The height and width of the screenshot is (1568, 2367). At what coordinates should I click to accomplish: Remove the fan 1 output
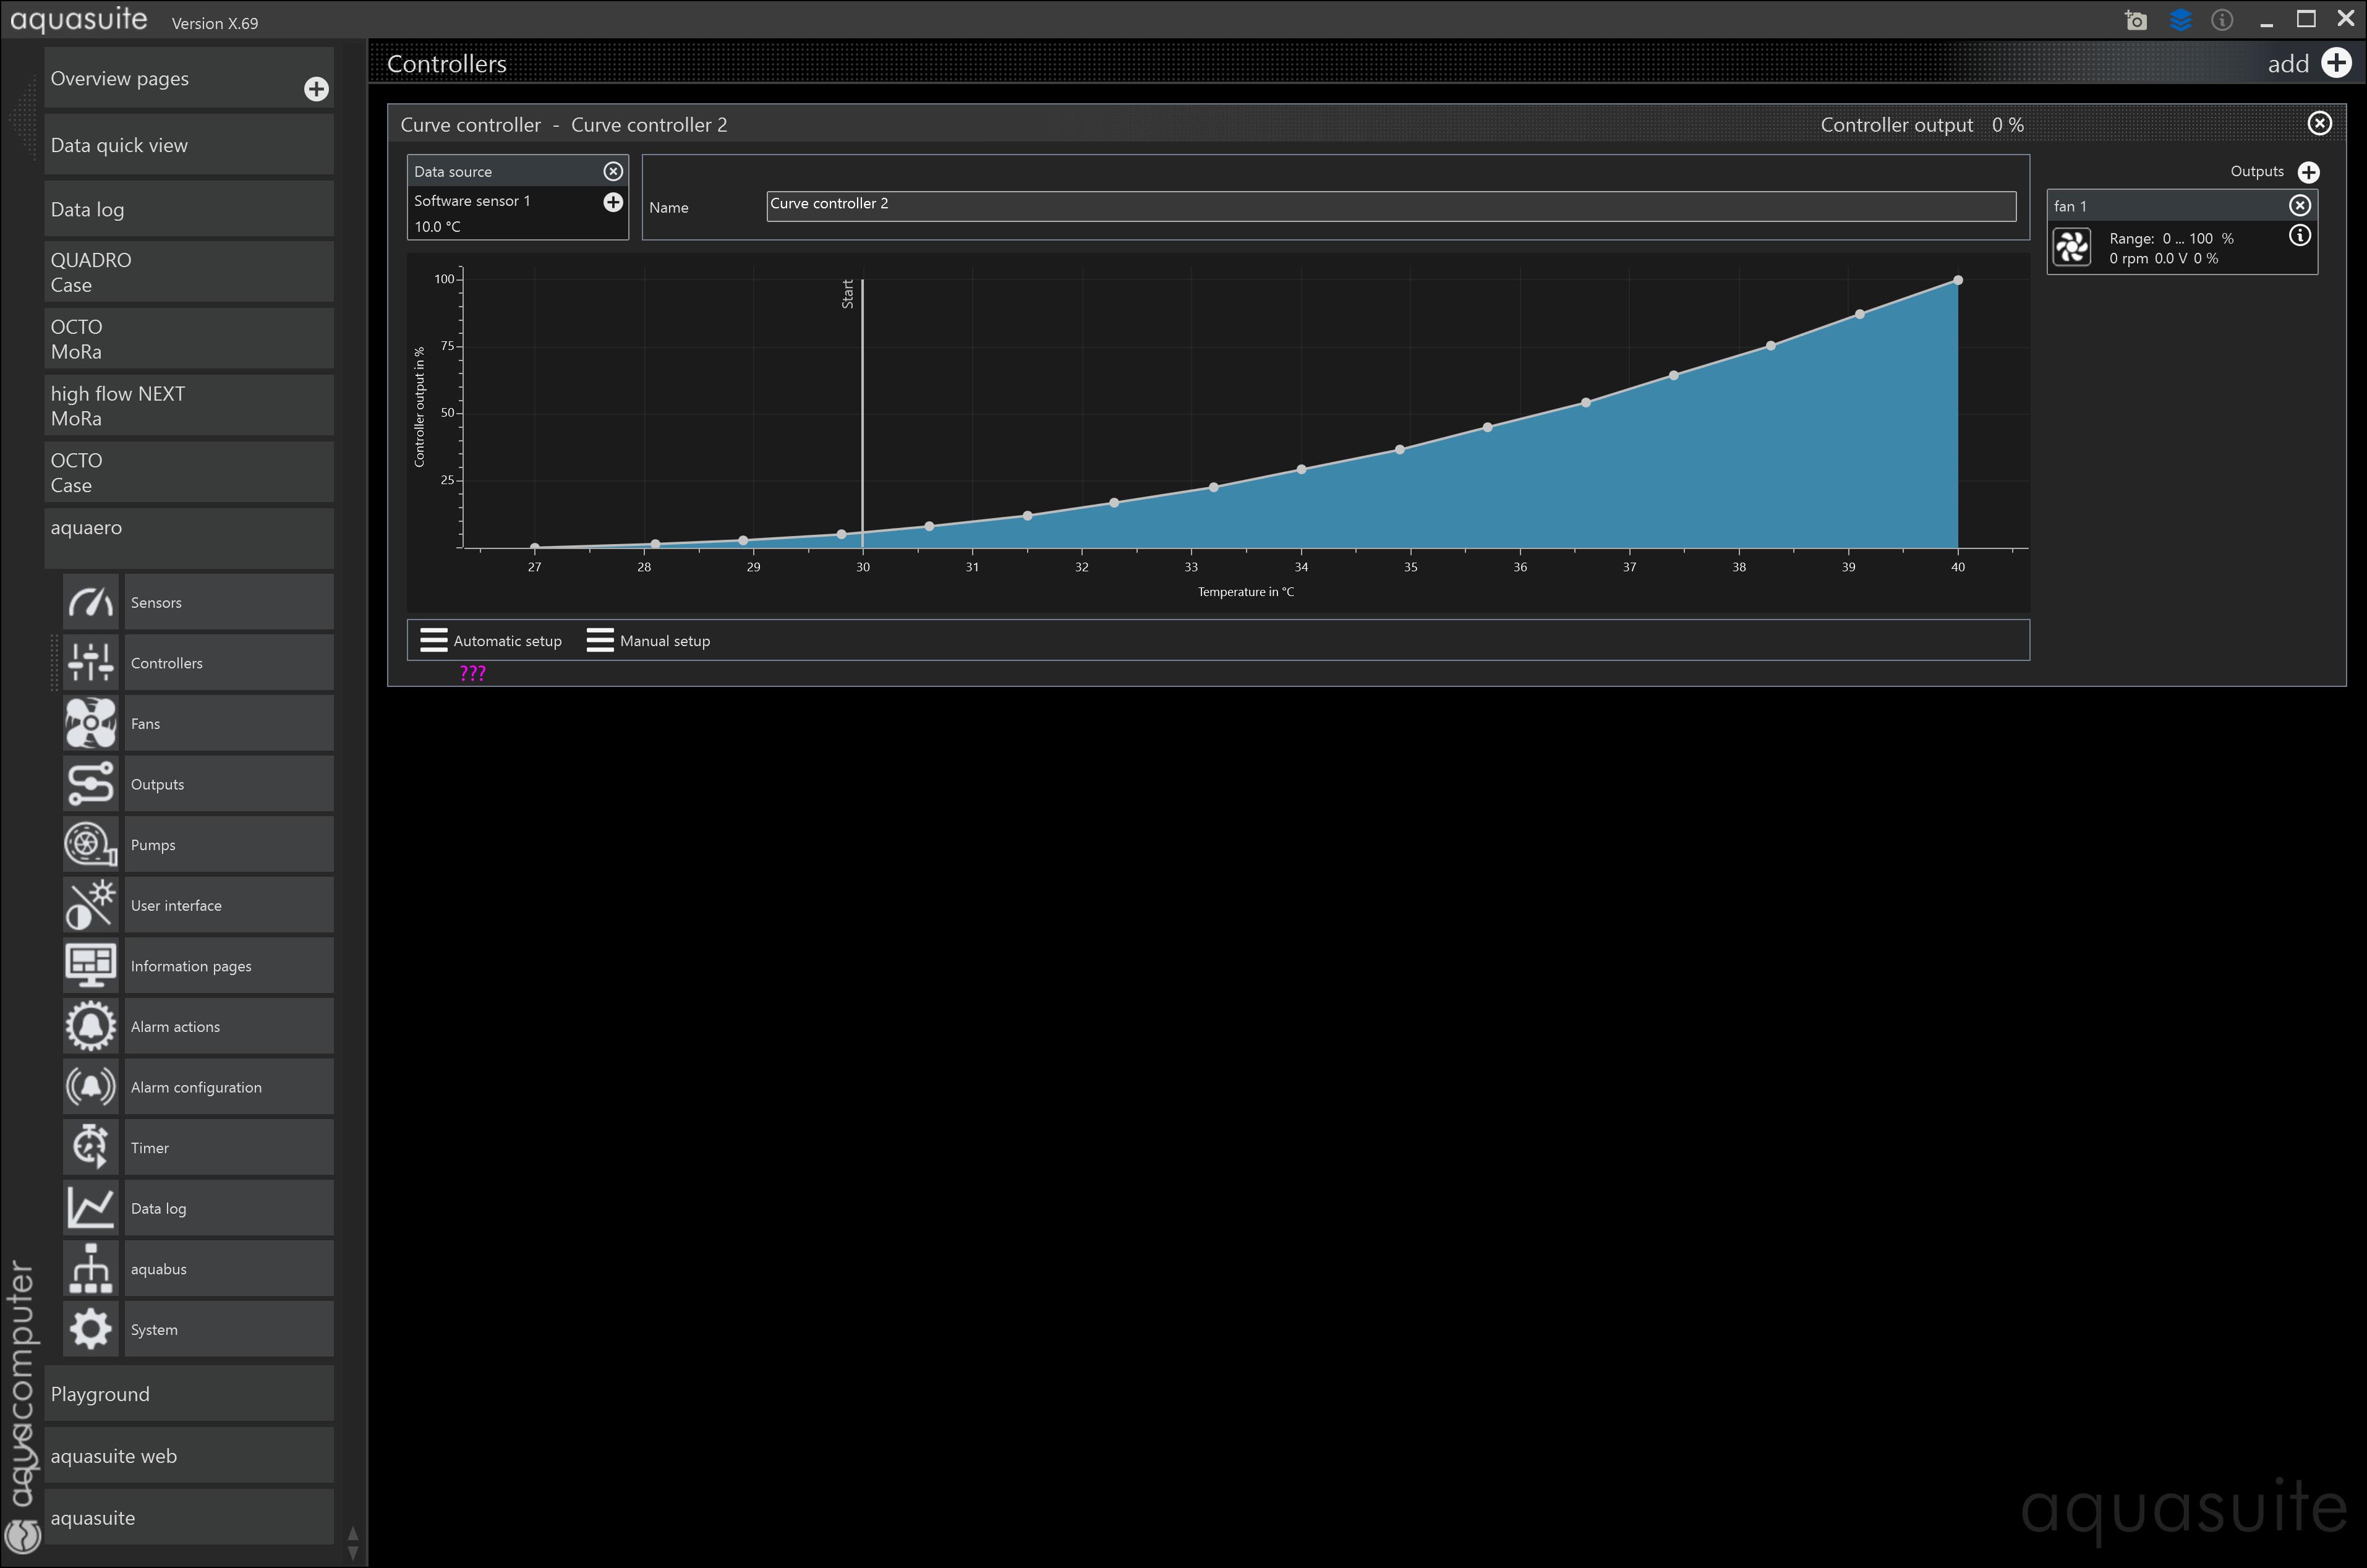tap(2299, 205)
